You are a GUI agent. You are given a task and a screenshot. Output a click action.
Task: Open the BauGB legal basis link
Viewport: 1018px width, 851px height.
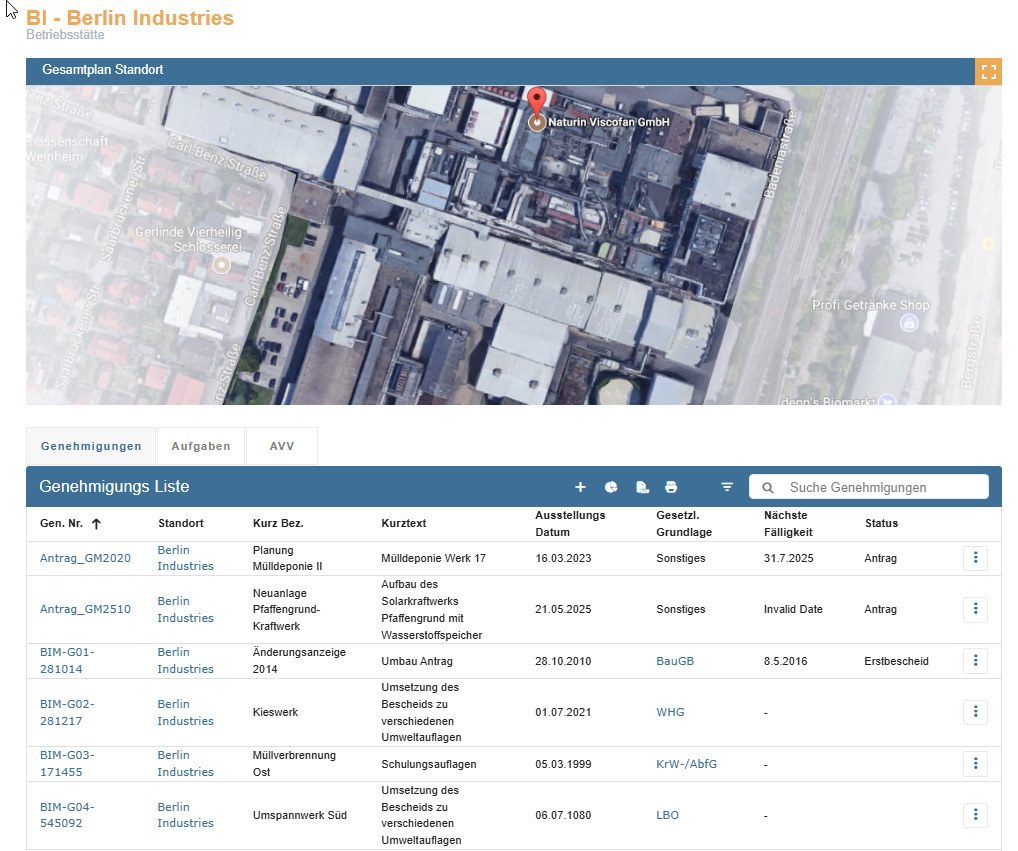tap(675, 661)
